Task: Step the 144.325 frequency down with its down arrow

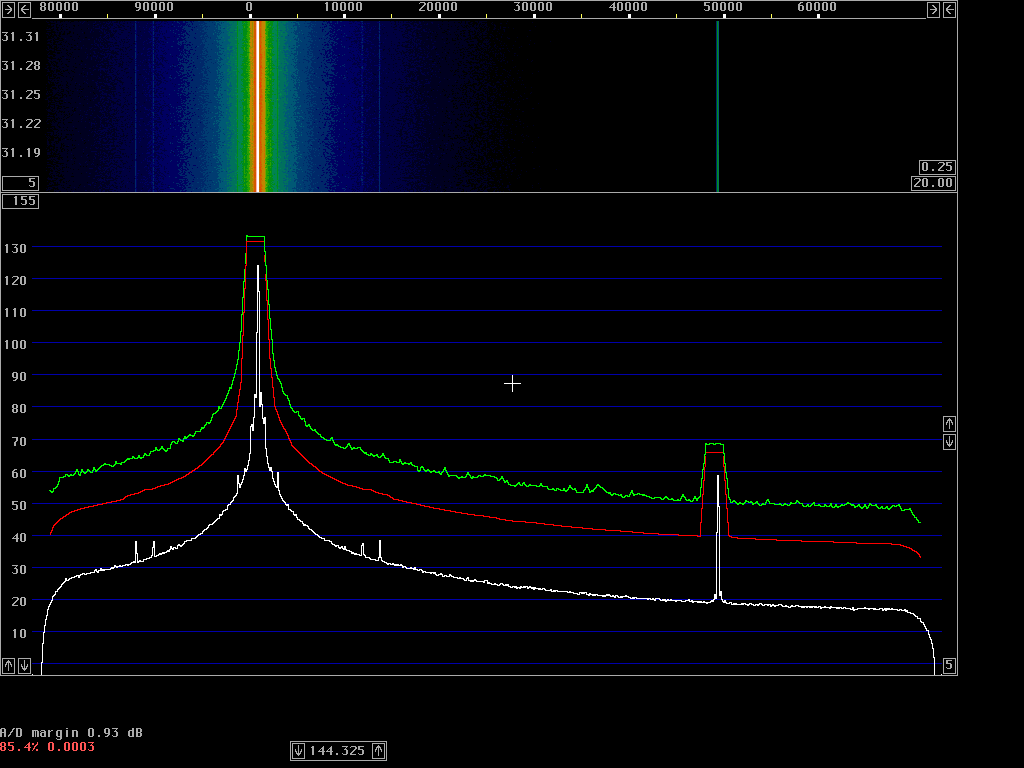Action: (298, 751)
